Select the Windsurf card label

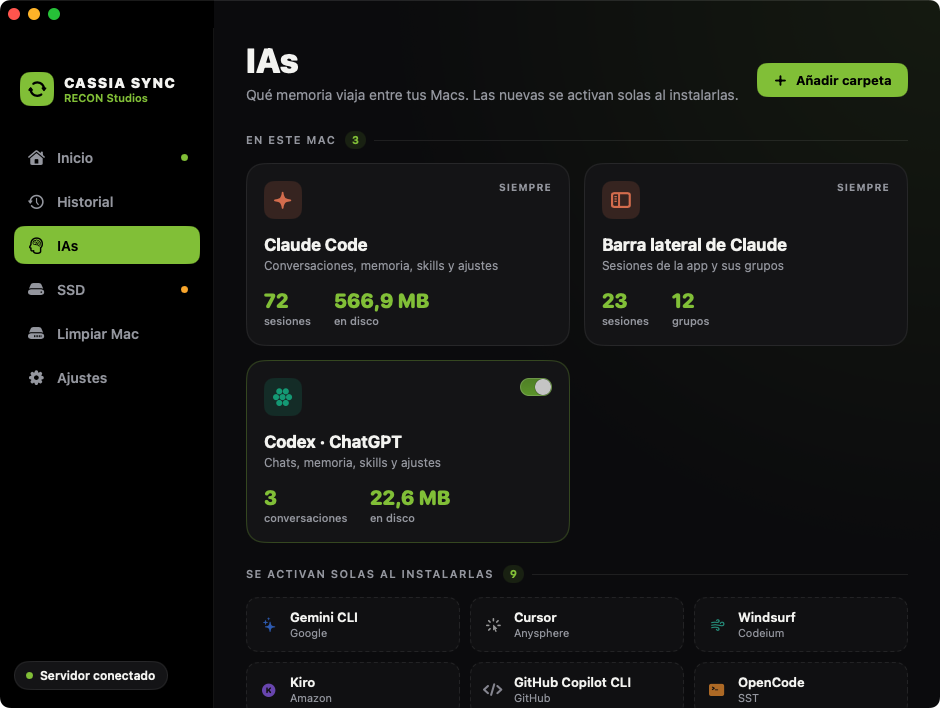click(x=767, y=617)
